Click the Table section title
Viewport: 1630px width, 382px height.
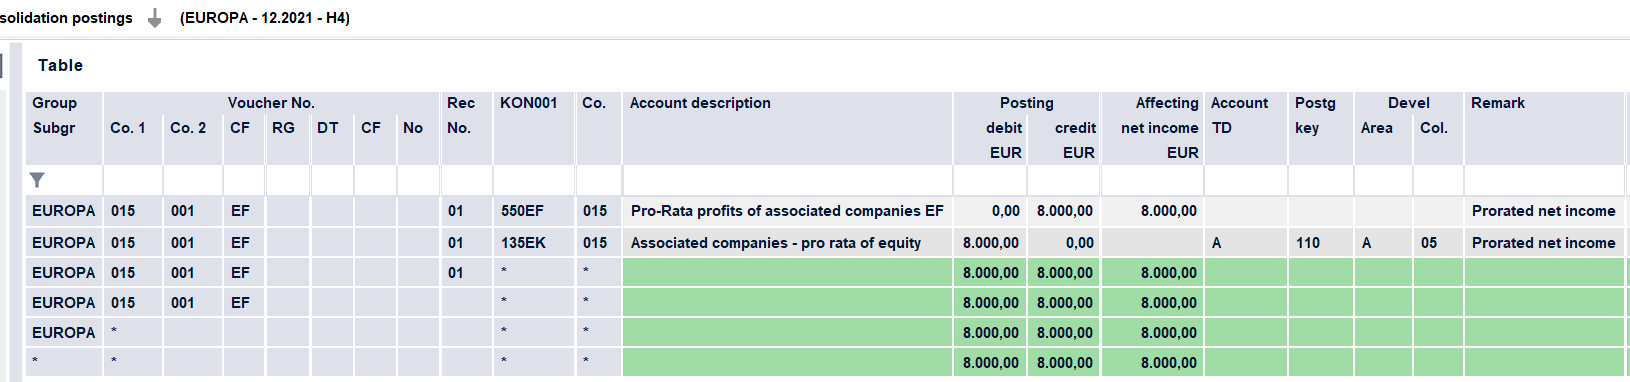click(x=60, y=65)
